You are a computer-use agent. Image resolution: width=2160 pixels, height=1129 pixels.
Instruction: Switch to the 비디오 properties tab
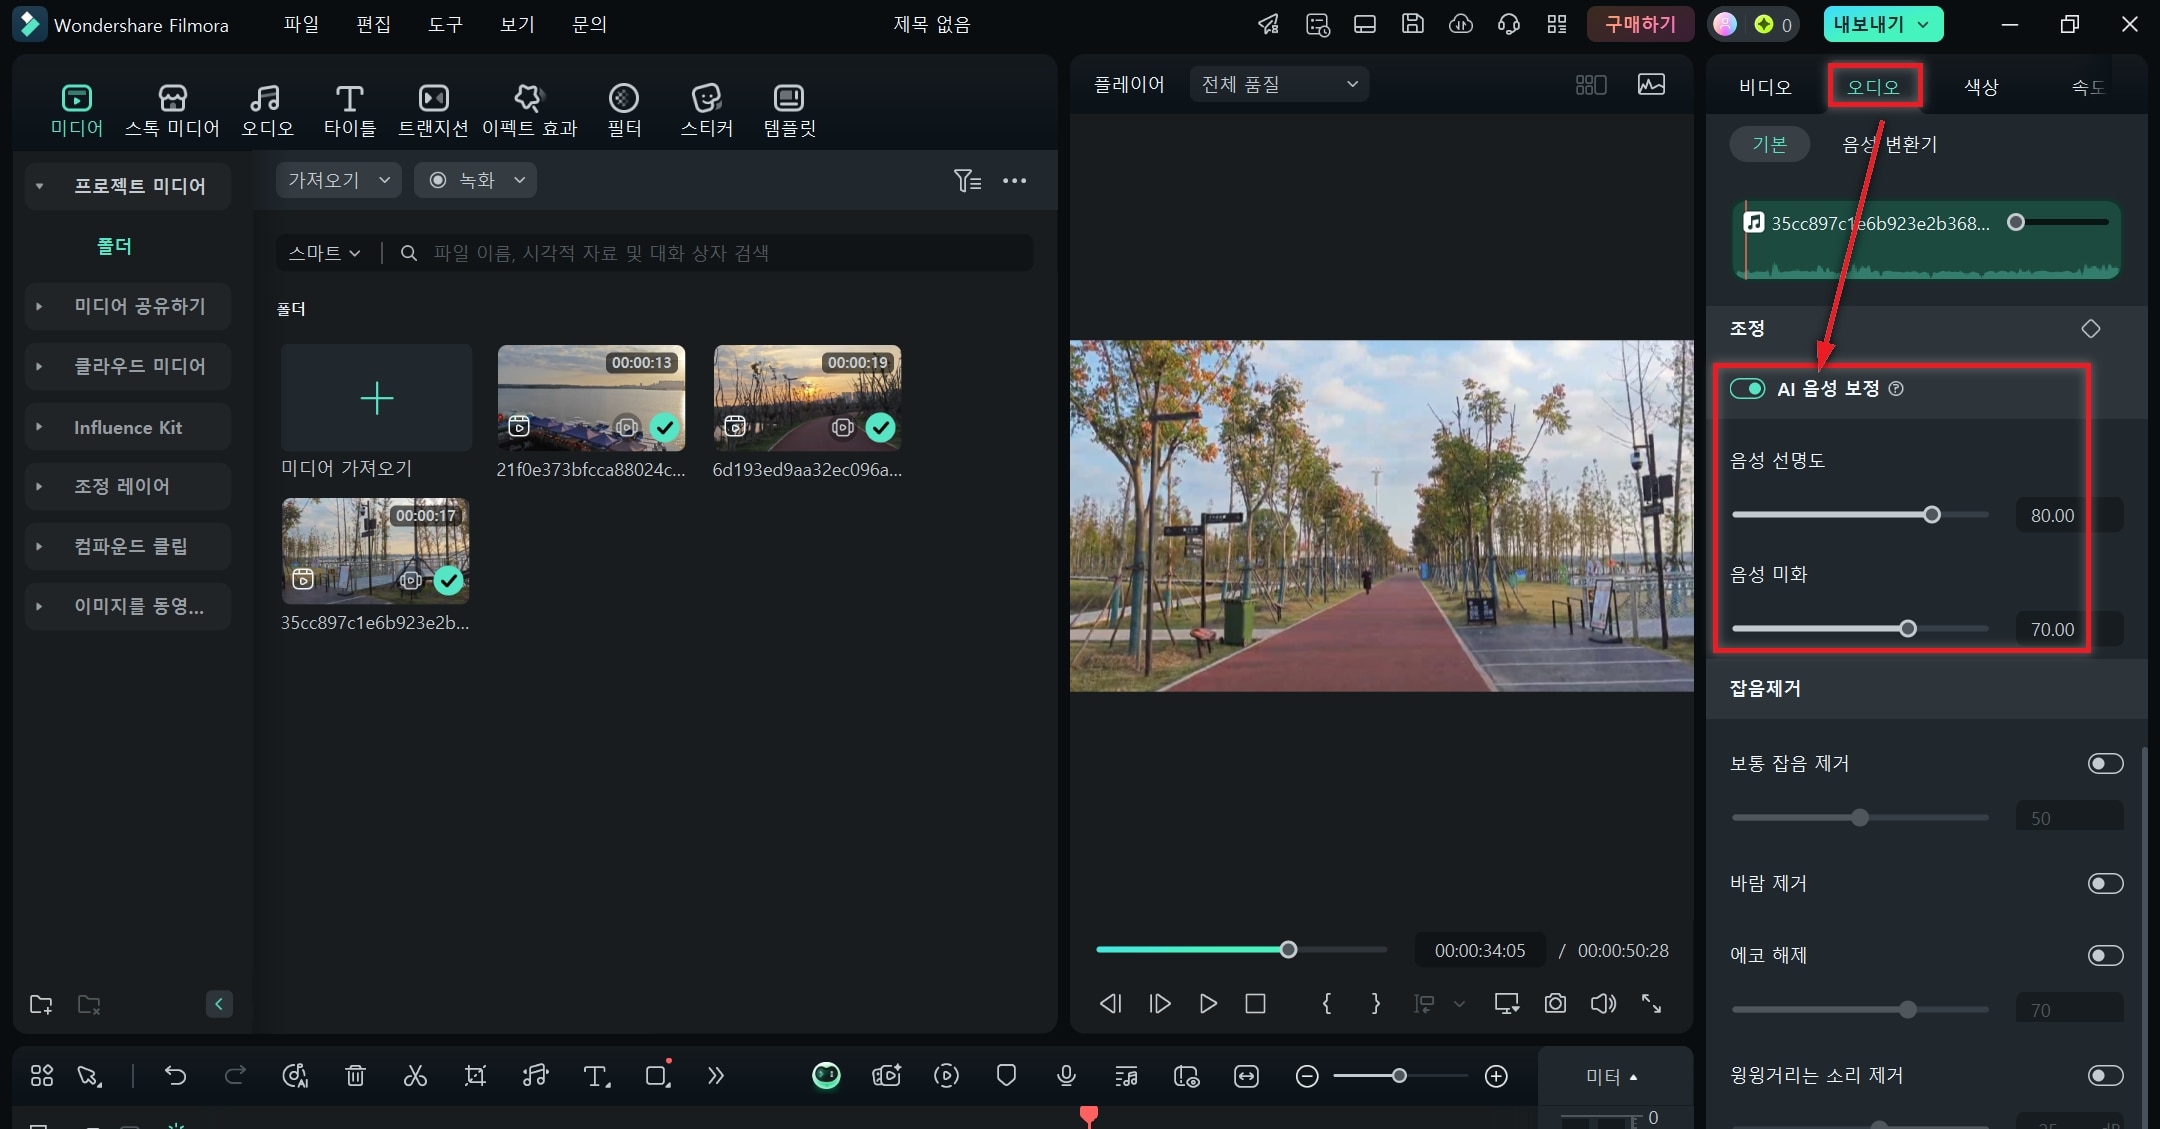(x=1765, y=86)
